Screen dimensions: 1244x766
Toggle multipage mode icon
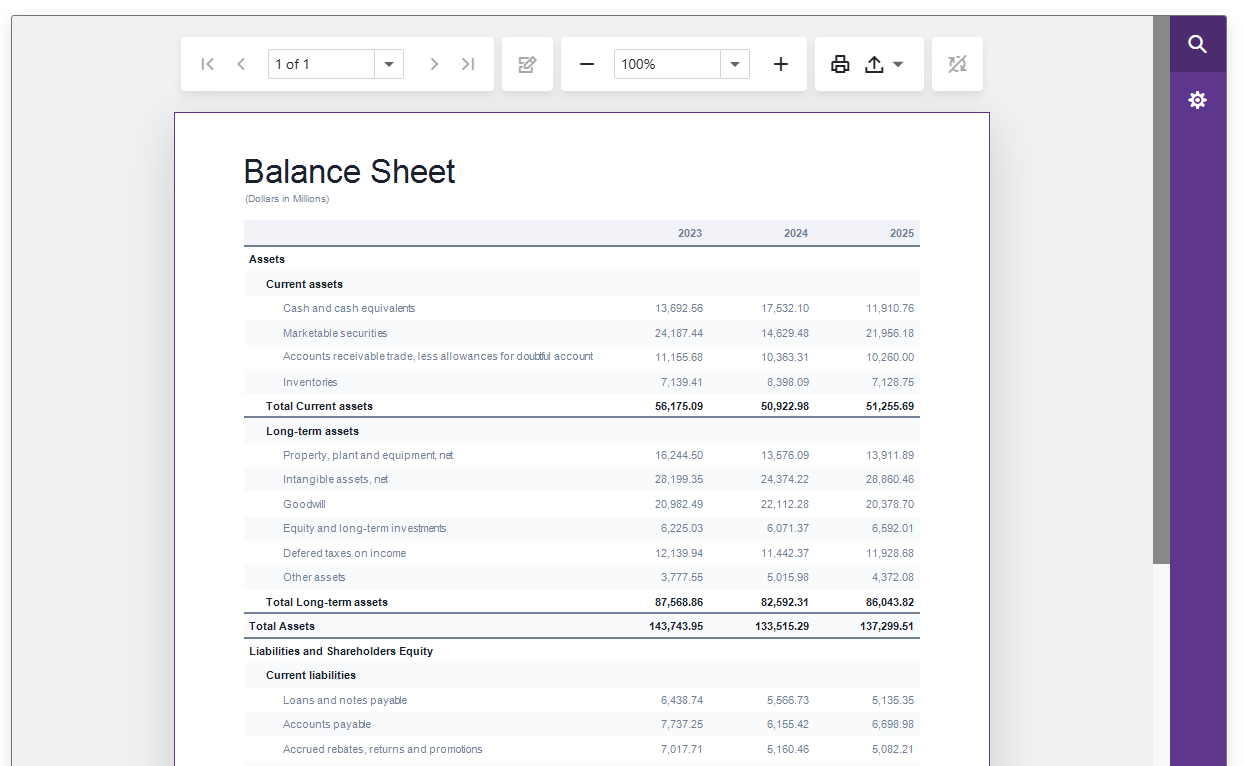pos(957,64)
